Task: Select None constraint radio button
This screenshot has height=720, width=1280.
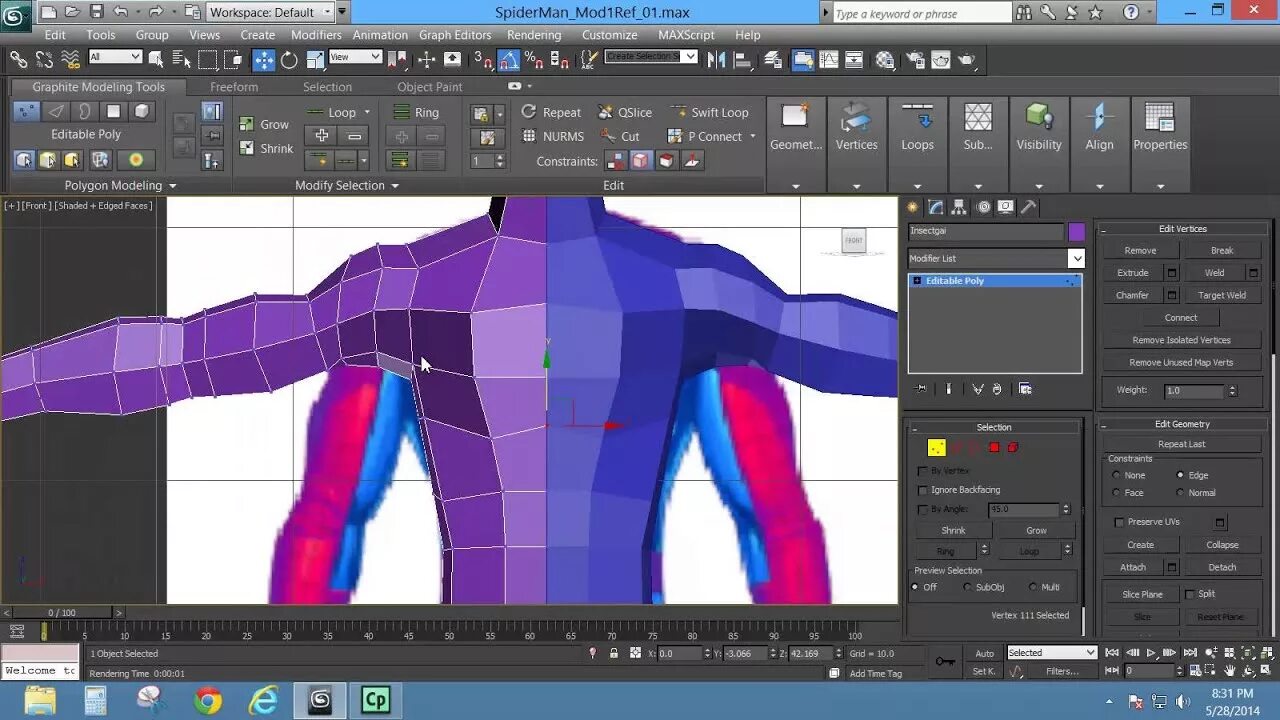Action: [1116, 476]
